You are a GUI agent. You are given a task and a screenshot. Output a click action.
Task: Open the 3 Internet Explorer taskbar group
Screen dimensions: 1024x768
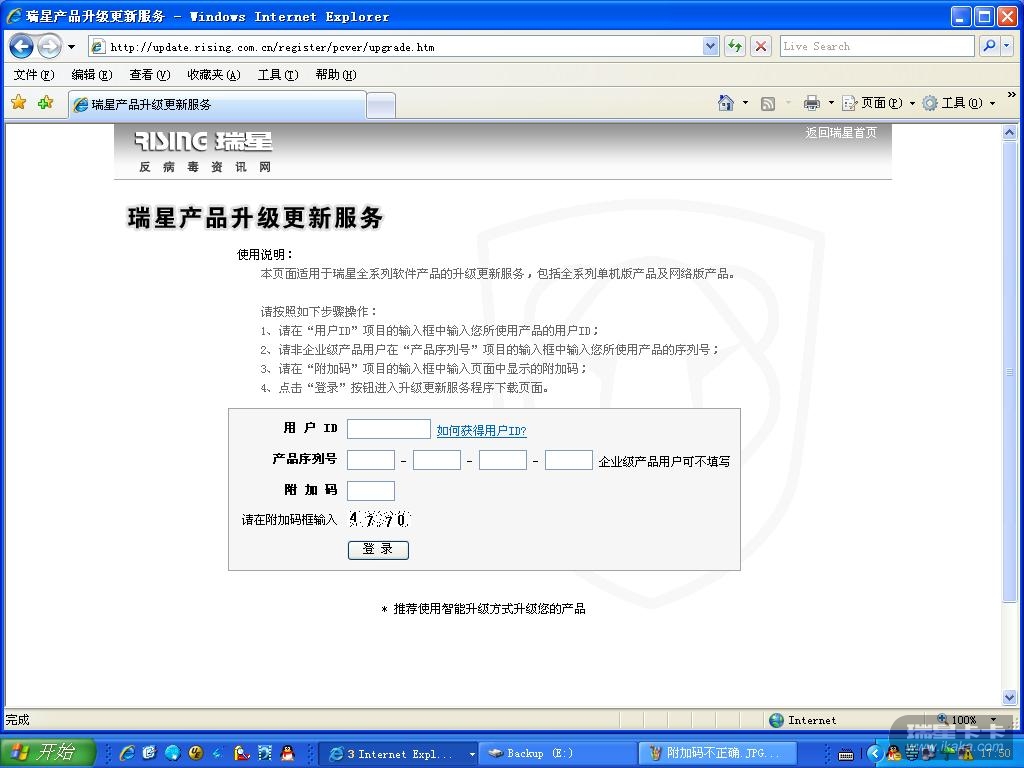[x=400, y=754]
